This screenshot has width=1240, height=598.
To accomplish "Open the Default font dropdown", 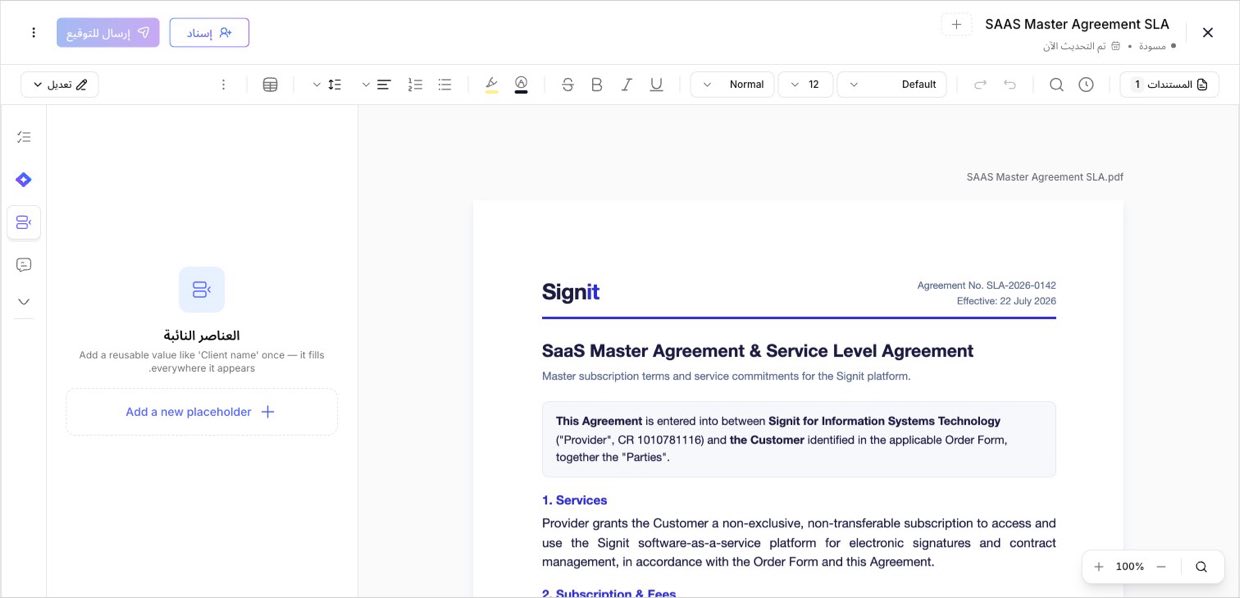I will coord(892,85).
